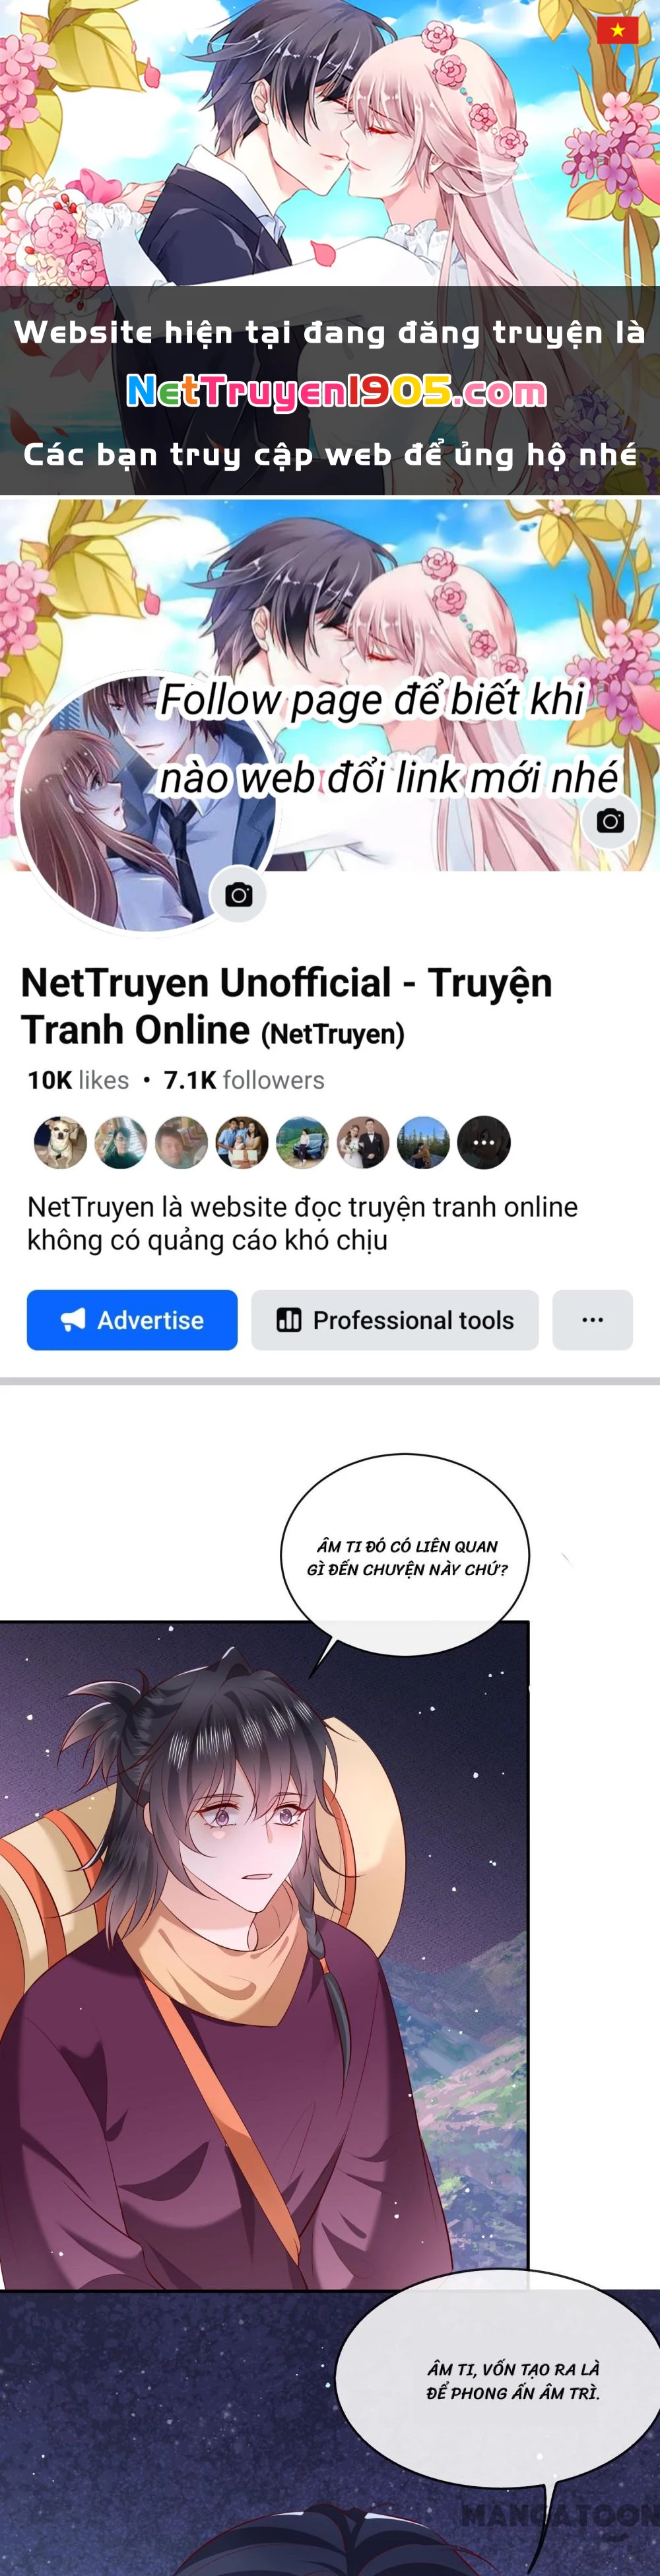
Task: Click the second follower avatar
Action: (x=121, y=1142)
